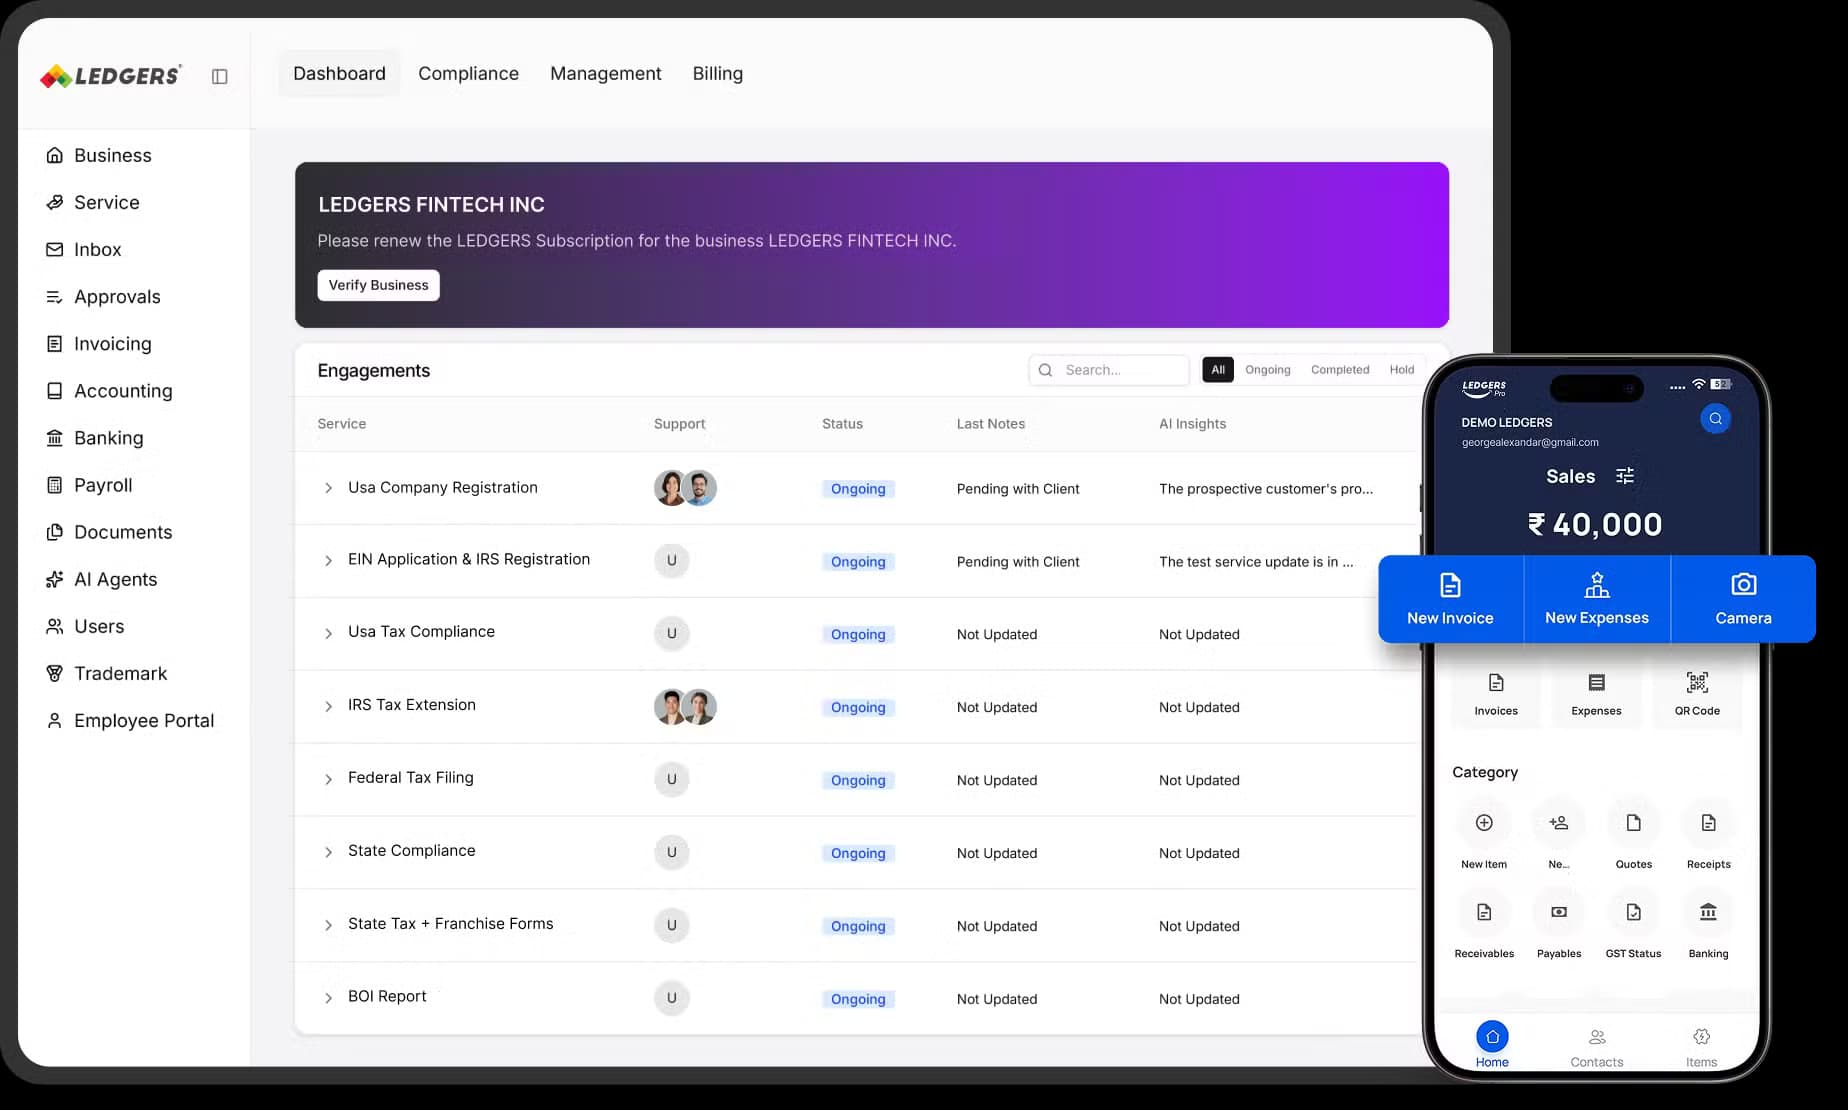Screen dimensions: 1848x1110
Task: Tap New Expenses on the phone
Action: (1596, 599)
